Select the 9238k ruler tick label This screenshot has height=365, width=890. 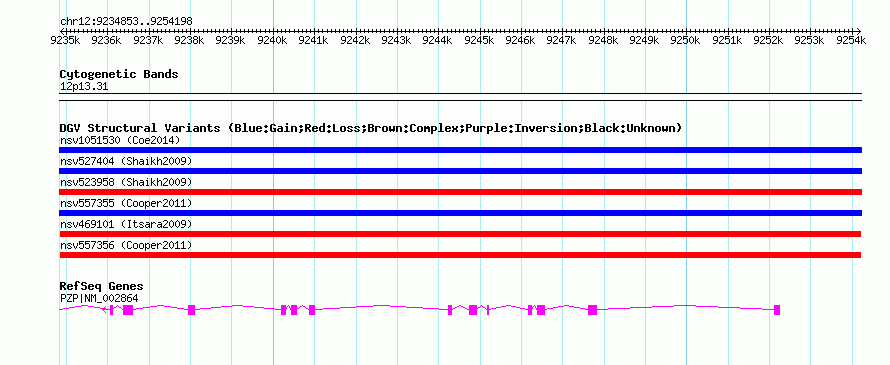point(190,40)
